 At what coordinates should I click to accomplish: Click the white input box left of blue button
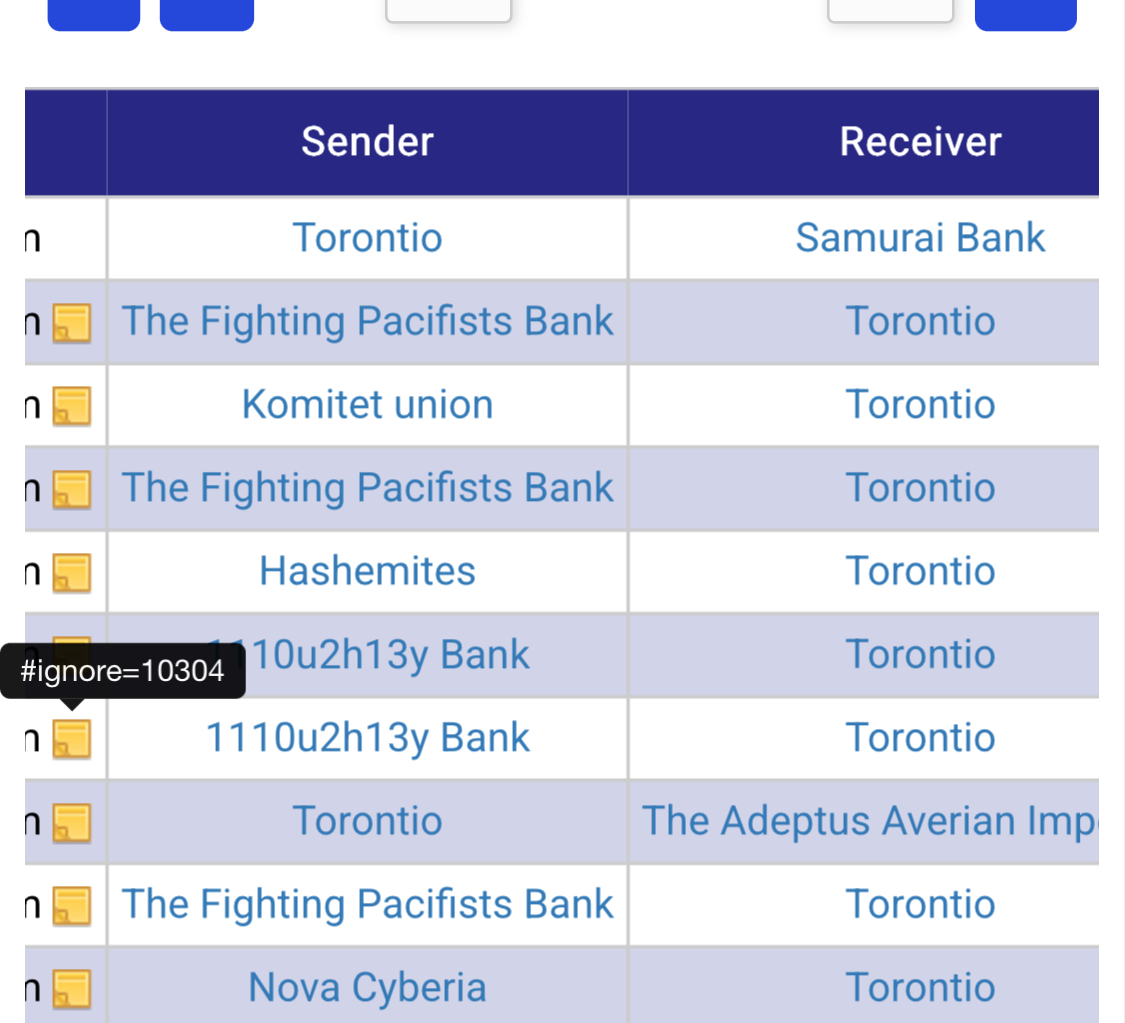(890, 11)
